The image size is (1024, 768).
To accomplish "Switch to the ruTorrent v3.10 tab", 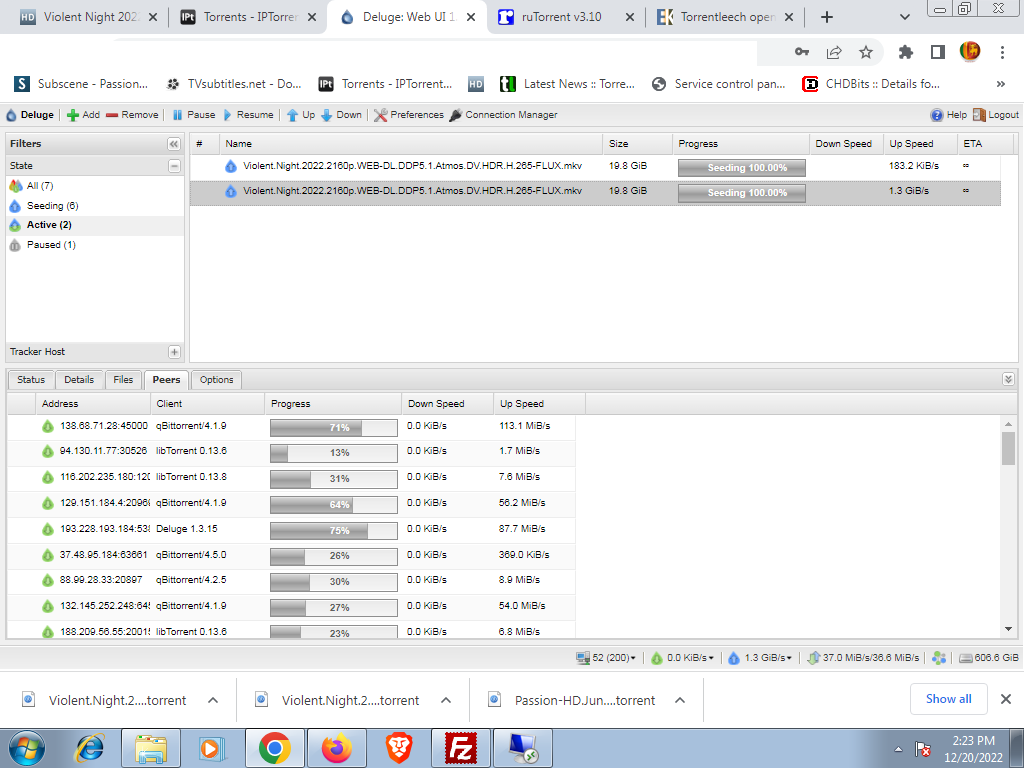I will 566,17.
